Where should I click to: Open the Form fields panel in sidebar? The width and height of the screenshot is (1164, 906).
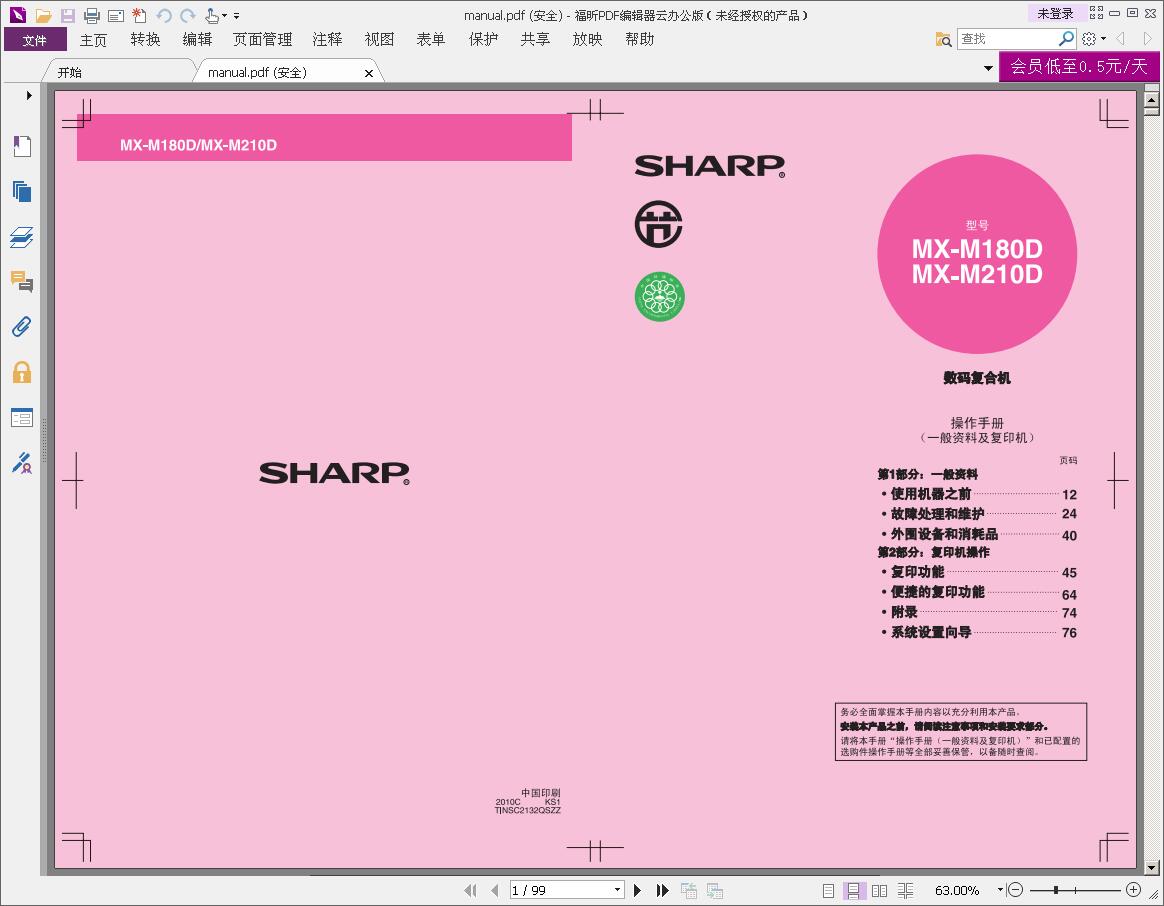coord(22,417)
